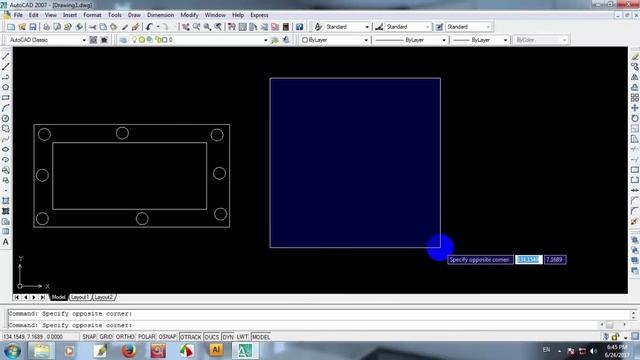Click the MODEL button in status bar
Image resolution: width=640 pixels, height=360 pixels.
coord(260,337)
